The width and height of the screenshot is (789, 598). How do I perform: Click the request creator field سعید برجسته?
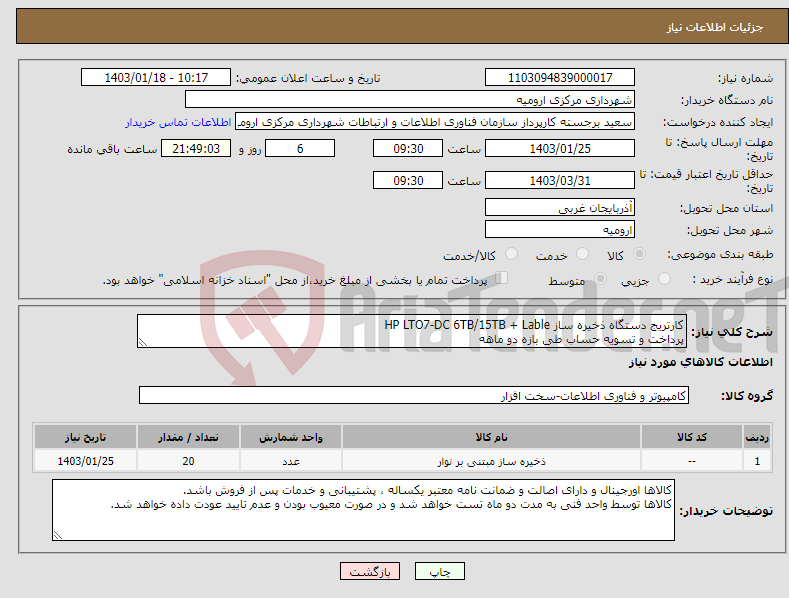point(435,122)
